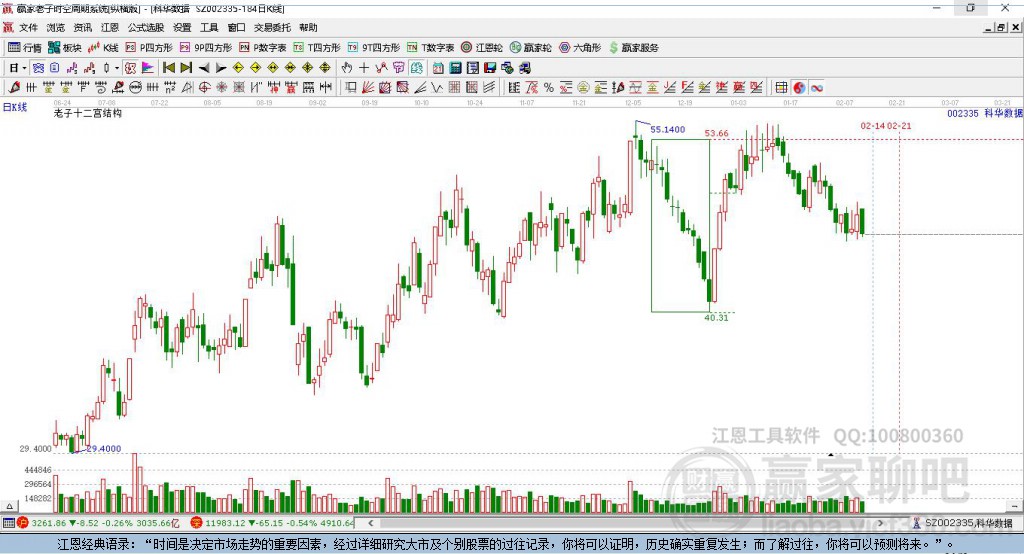
Task: Select the Gann fan red lines tool
Action: click(368, 88)
